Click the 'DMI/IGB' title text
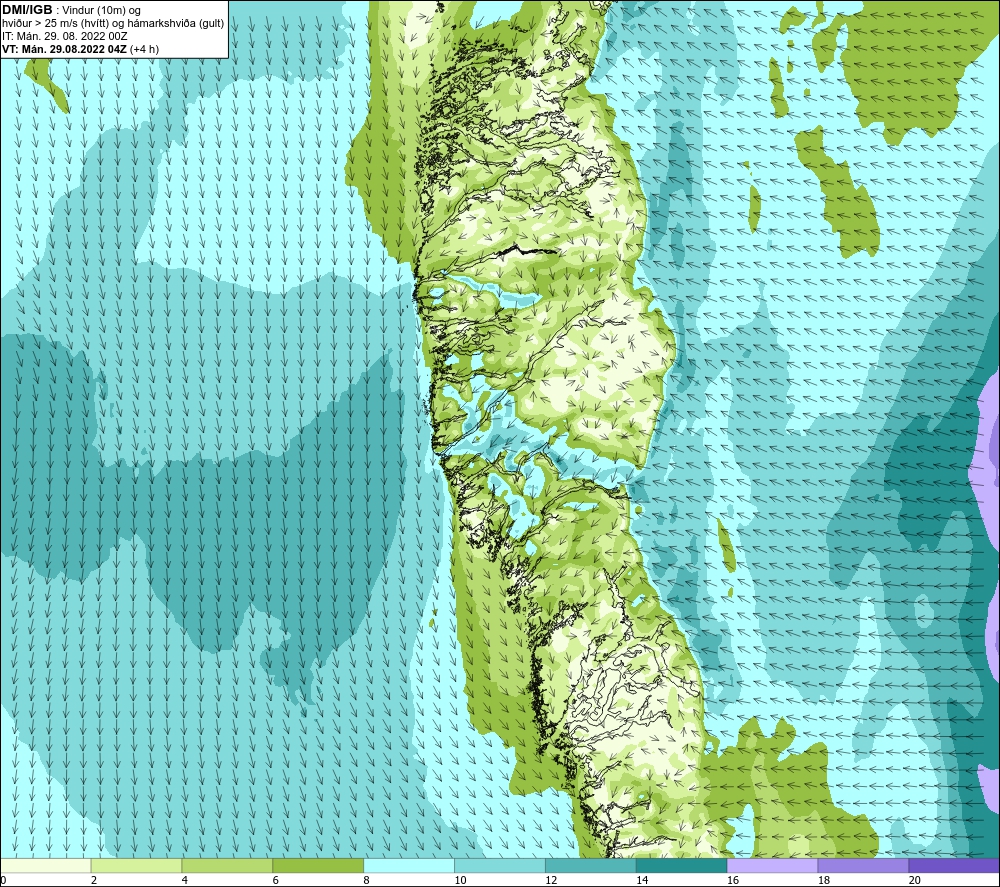The width and height of the screenshot is (1000, 887). tap(27, 10)
